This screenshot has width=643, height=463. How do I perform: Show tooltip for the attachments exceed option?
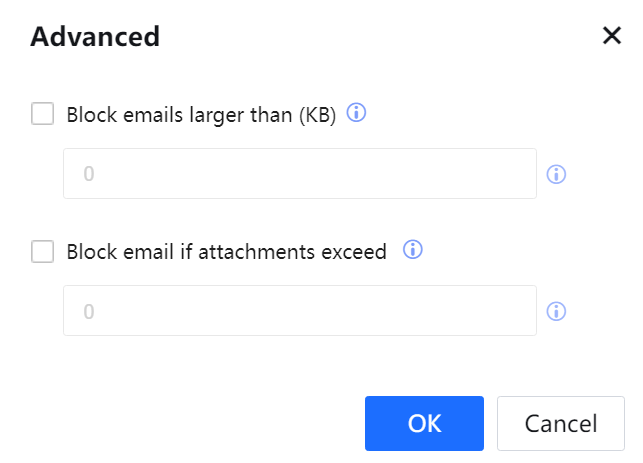412,251
